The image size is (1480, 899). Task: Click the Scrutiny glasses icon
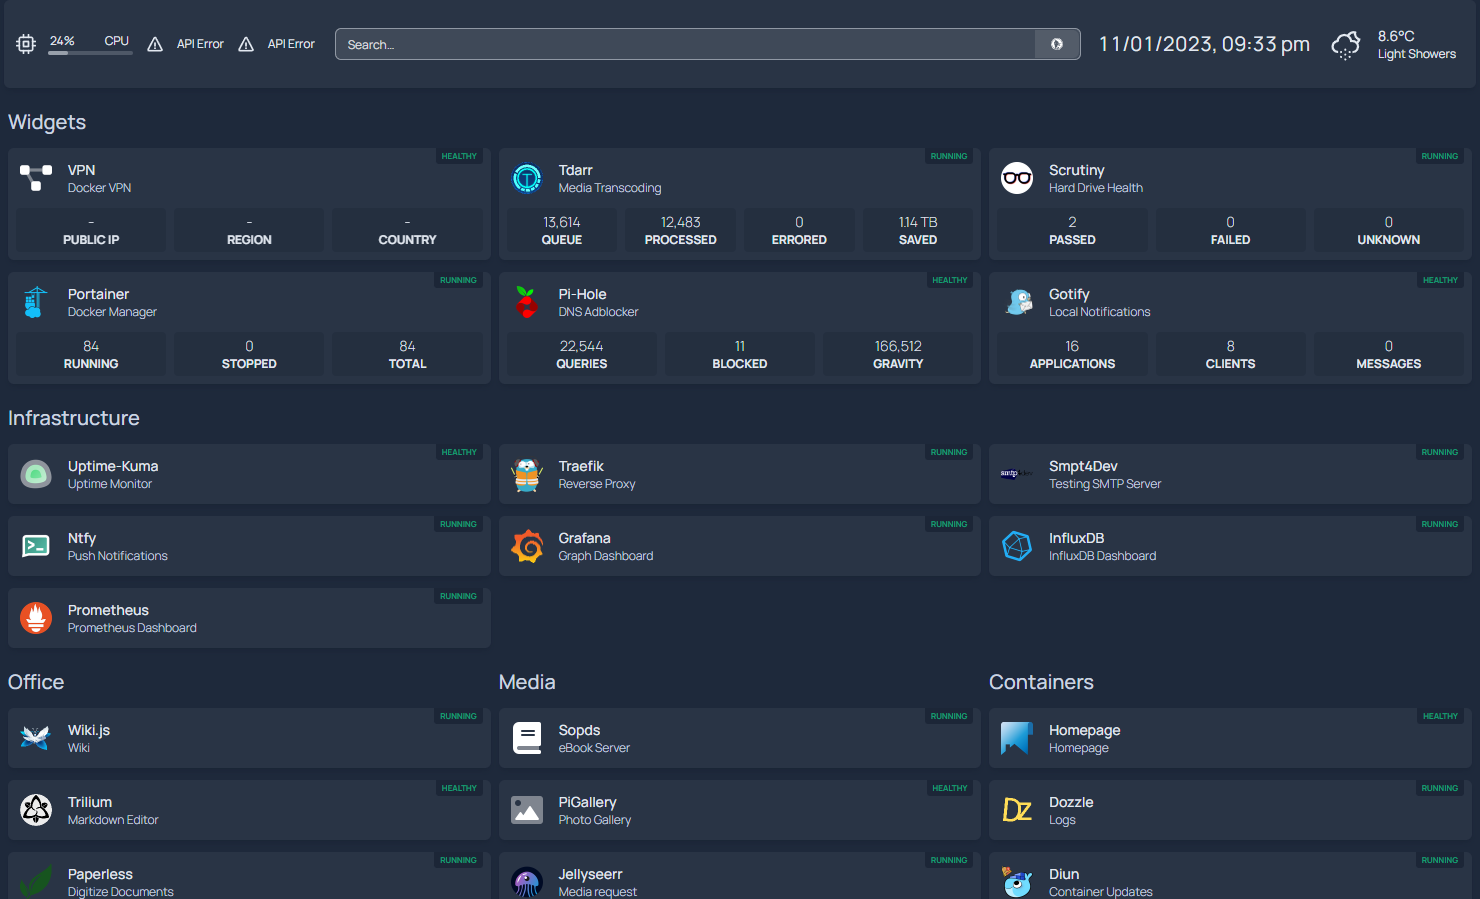1017,178
